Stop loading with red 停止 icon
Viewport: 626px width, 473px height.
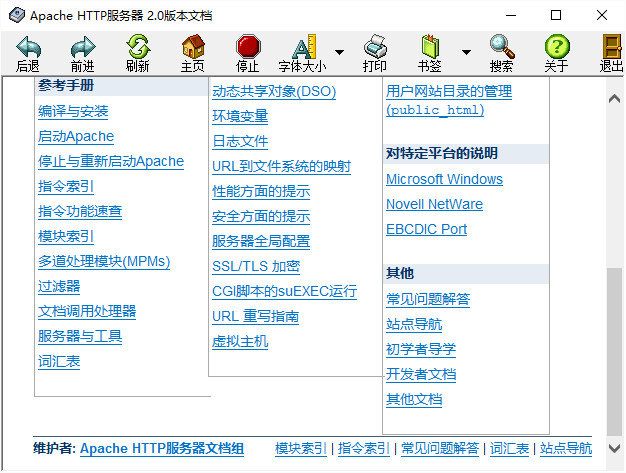(x=248, y=54)
